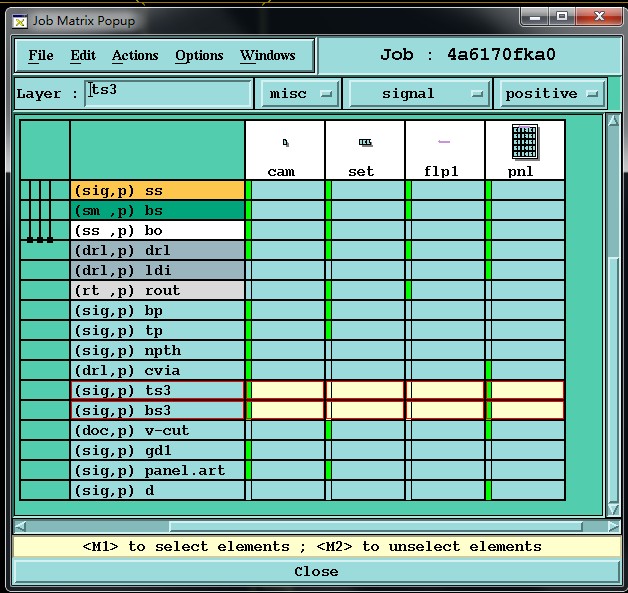628x593 pixels.
Task: Click the ts3 cell under flp1
Action: pyautogui.click(x=445, y=390)
